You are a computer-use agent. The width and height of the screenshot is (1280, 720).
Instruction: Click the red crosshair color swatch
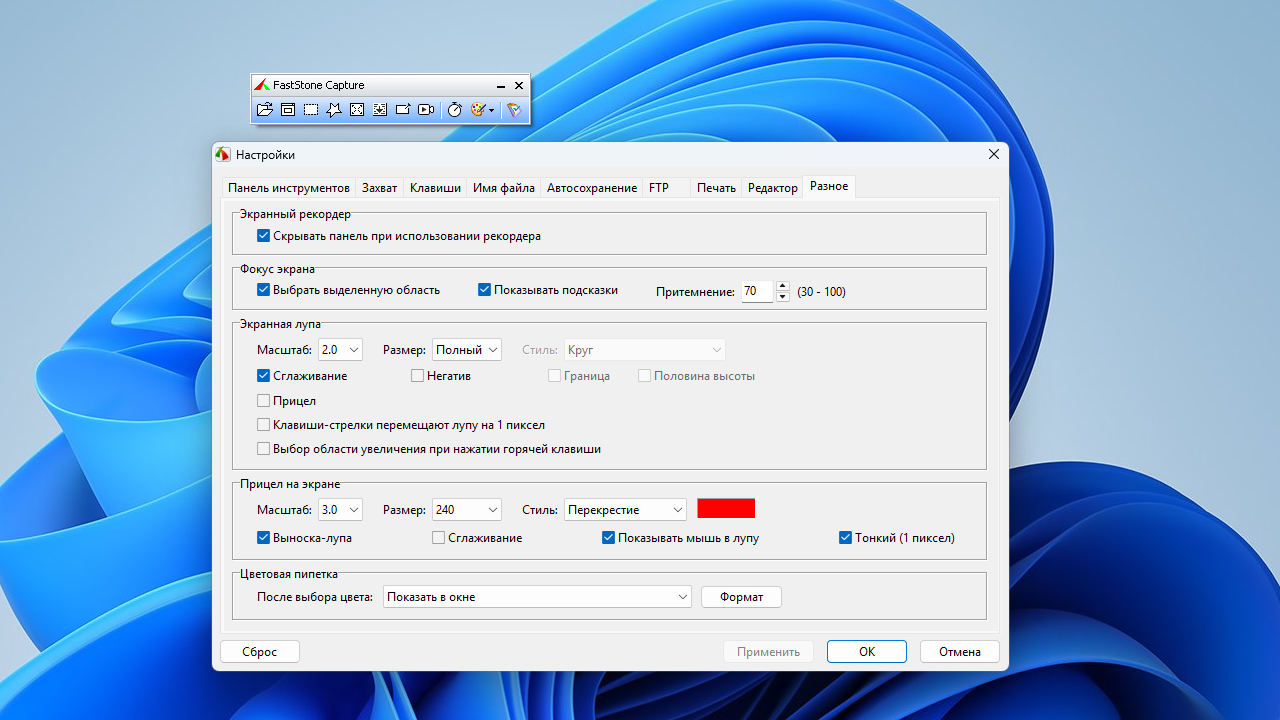[726, 509]
